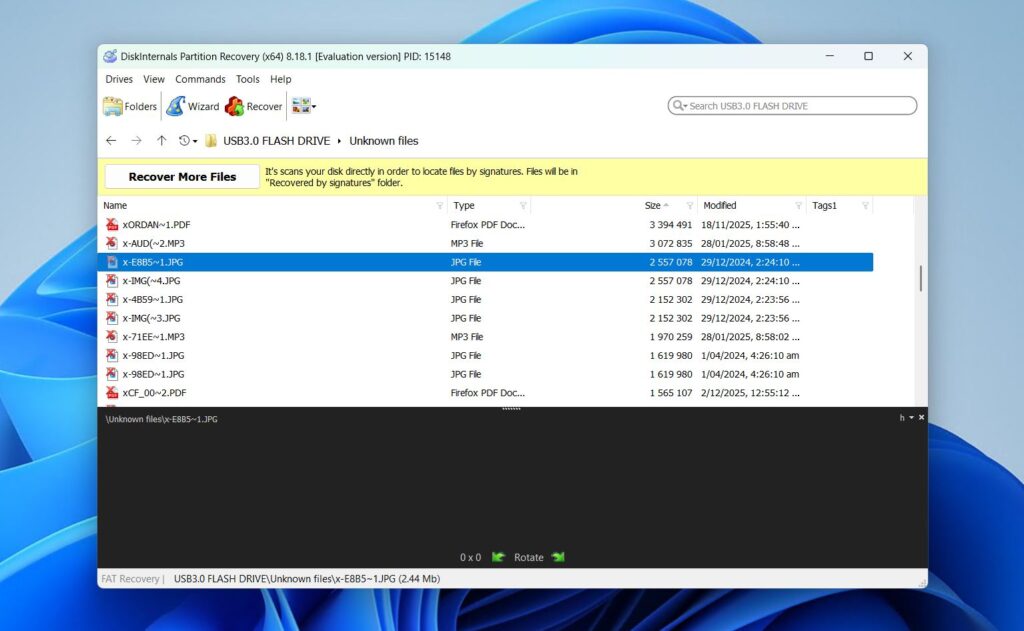Open the view mode icon in toolbar
The height and width of the screenshot is (631, 1024).
(300, 106)
